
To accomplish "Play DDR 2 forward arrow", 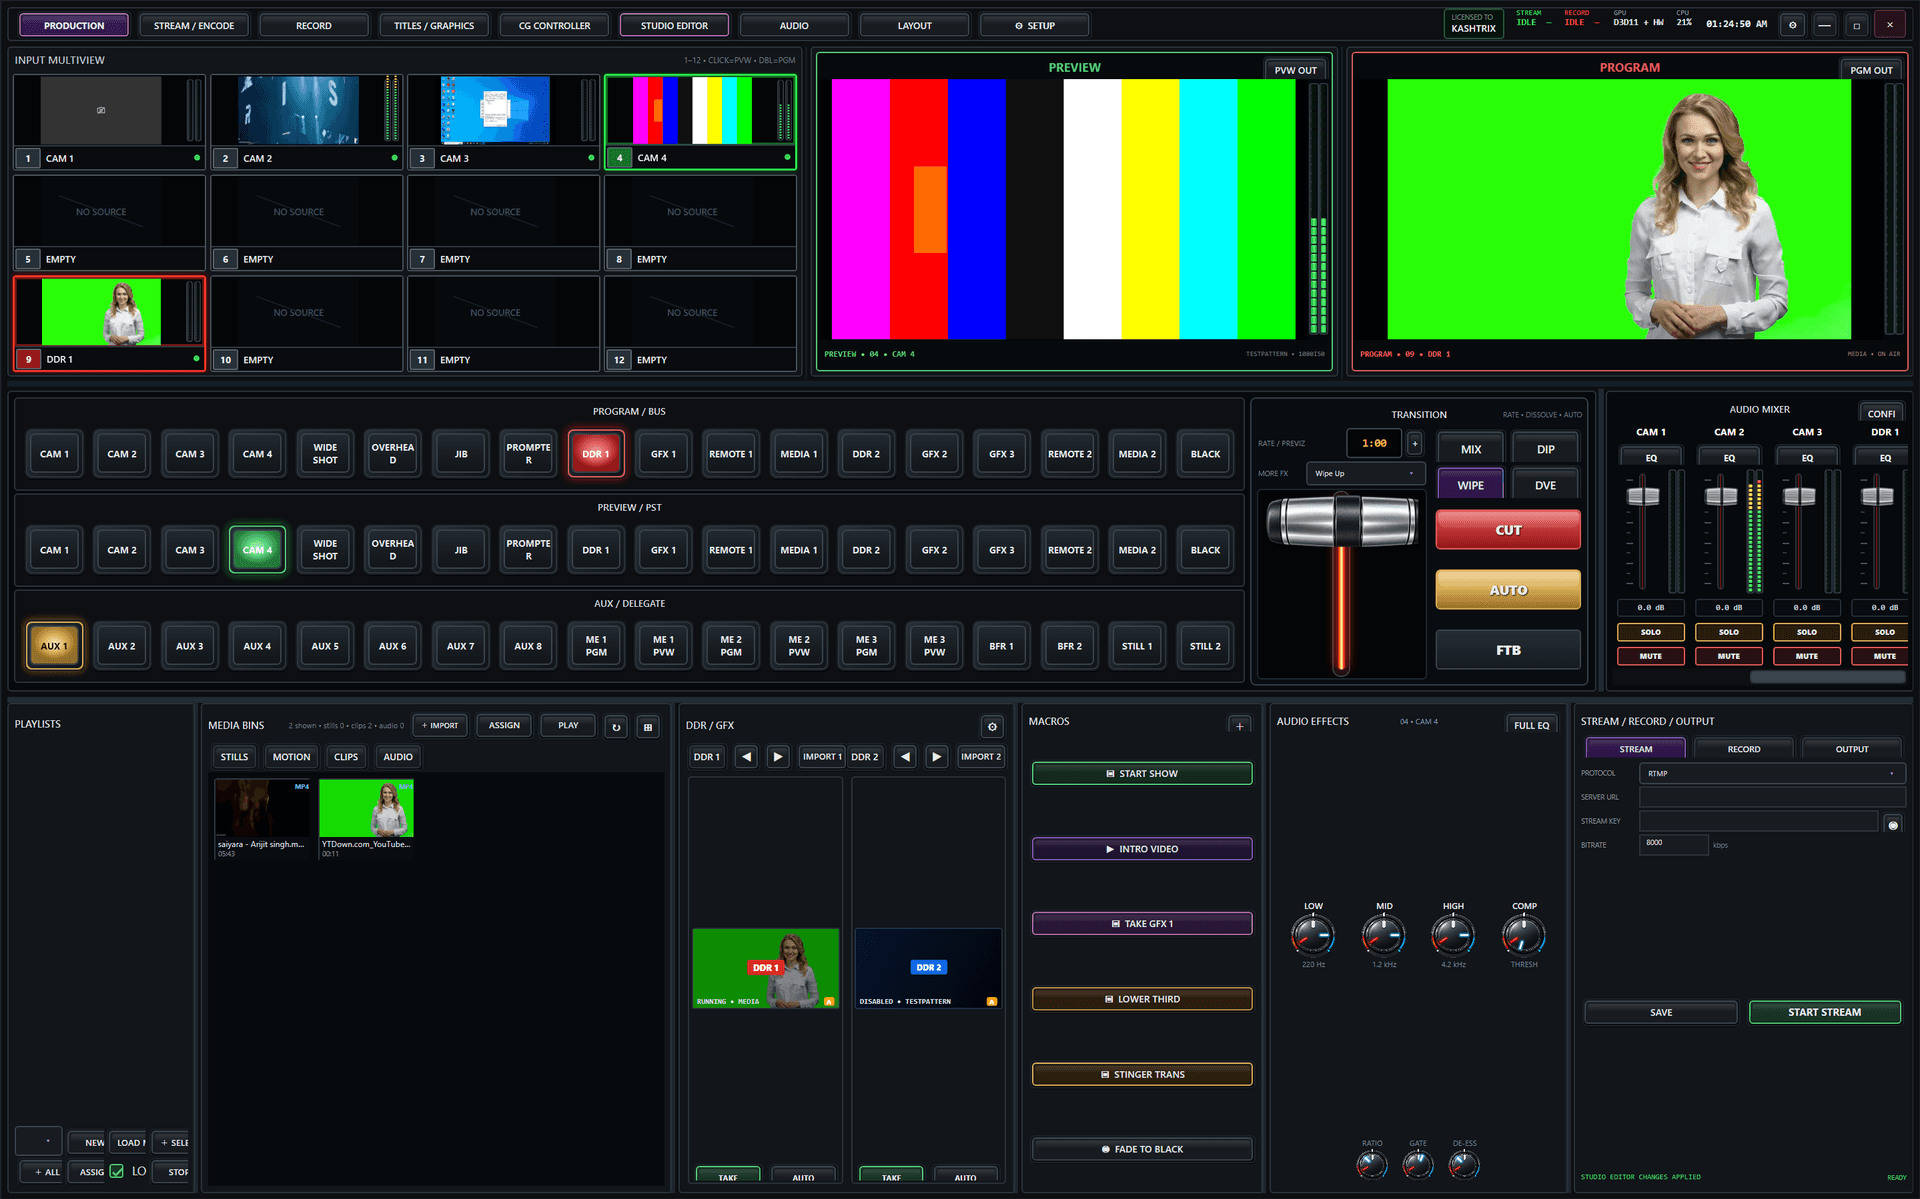I will (937, 757).
